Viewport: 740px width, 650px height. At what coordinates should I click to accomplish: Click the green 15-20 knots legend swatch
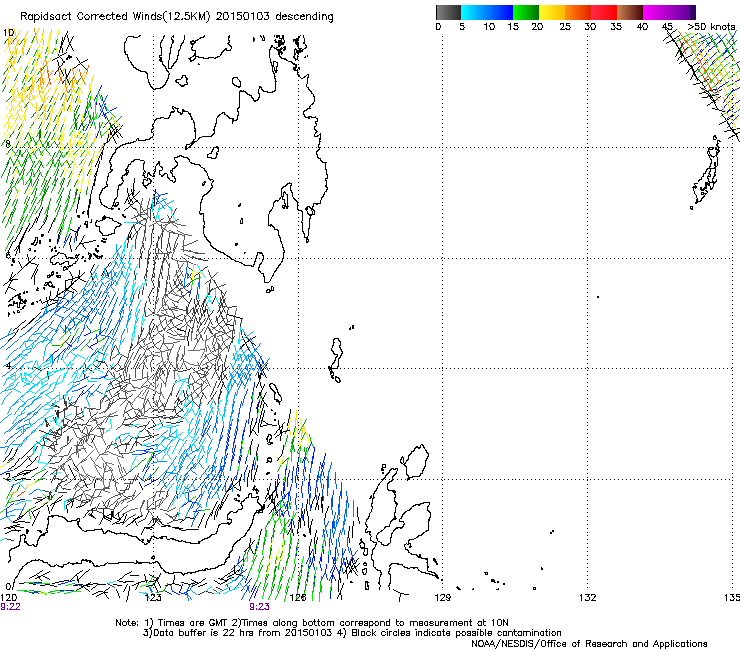(526, 12)
